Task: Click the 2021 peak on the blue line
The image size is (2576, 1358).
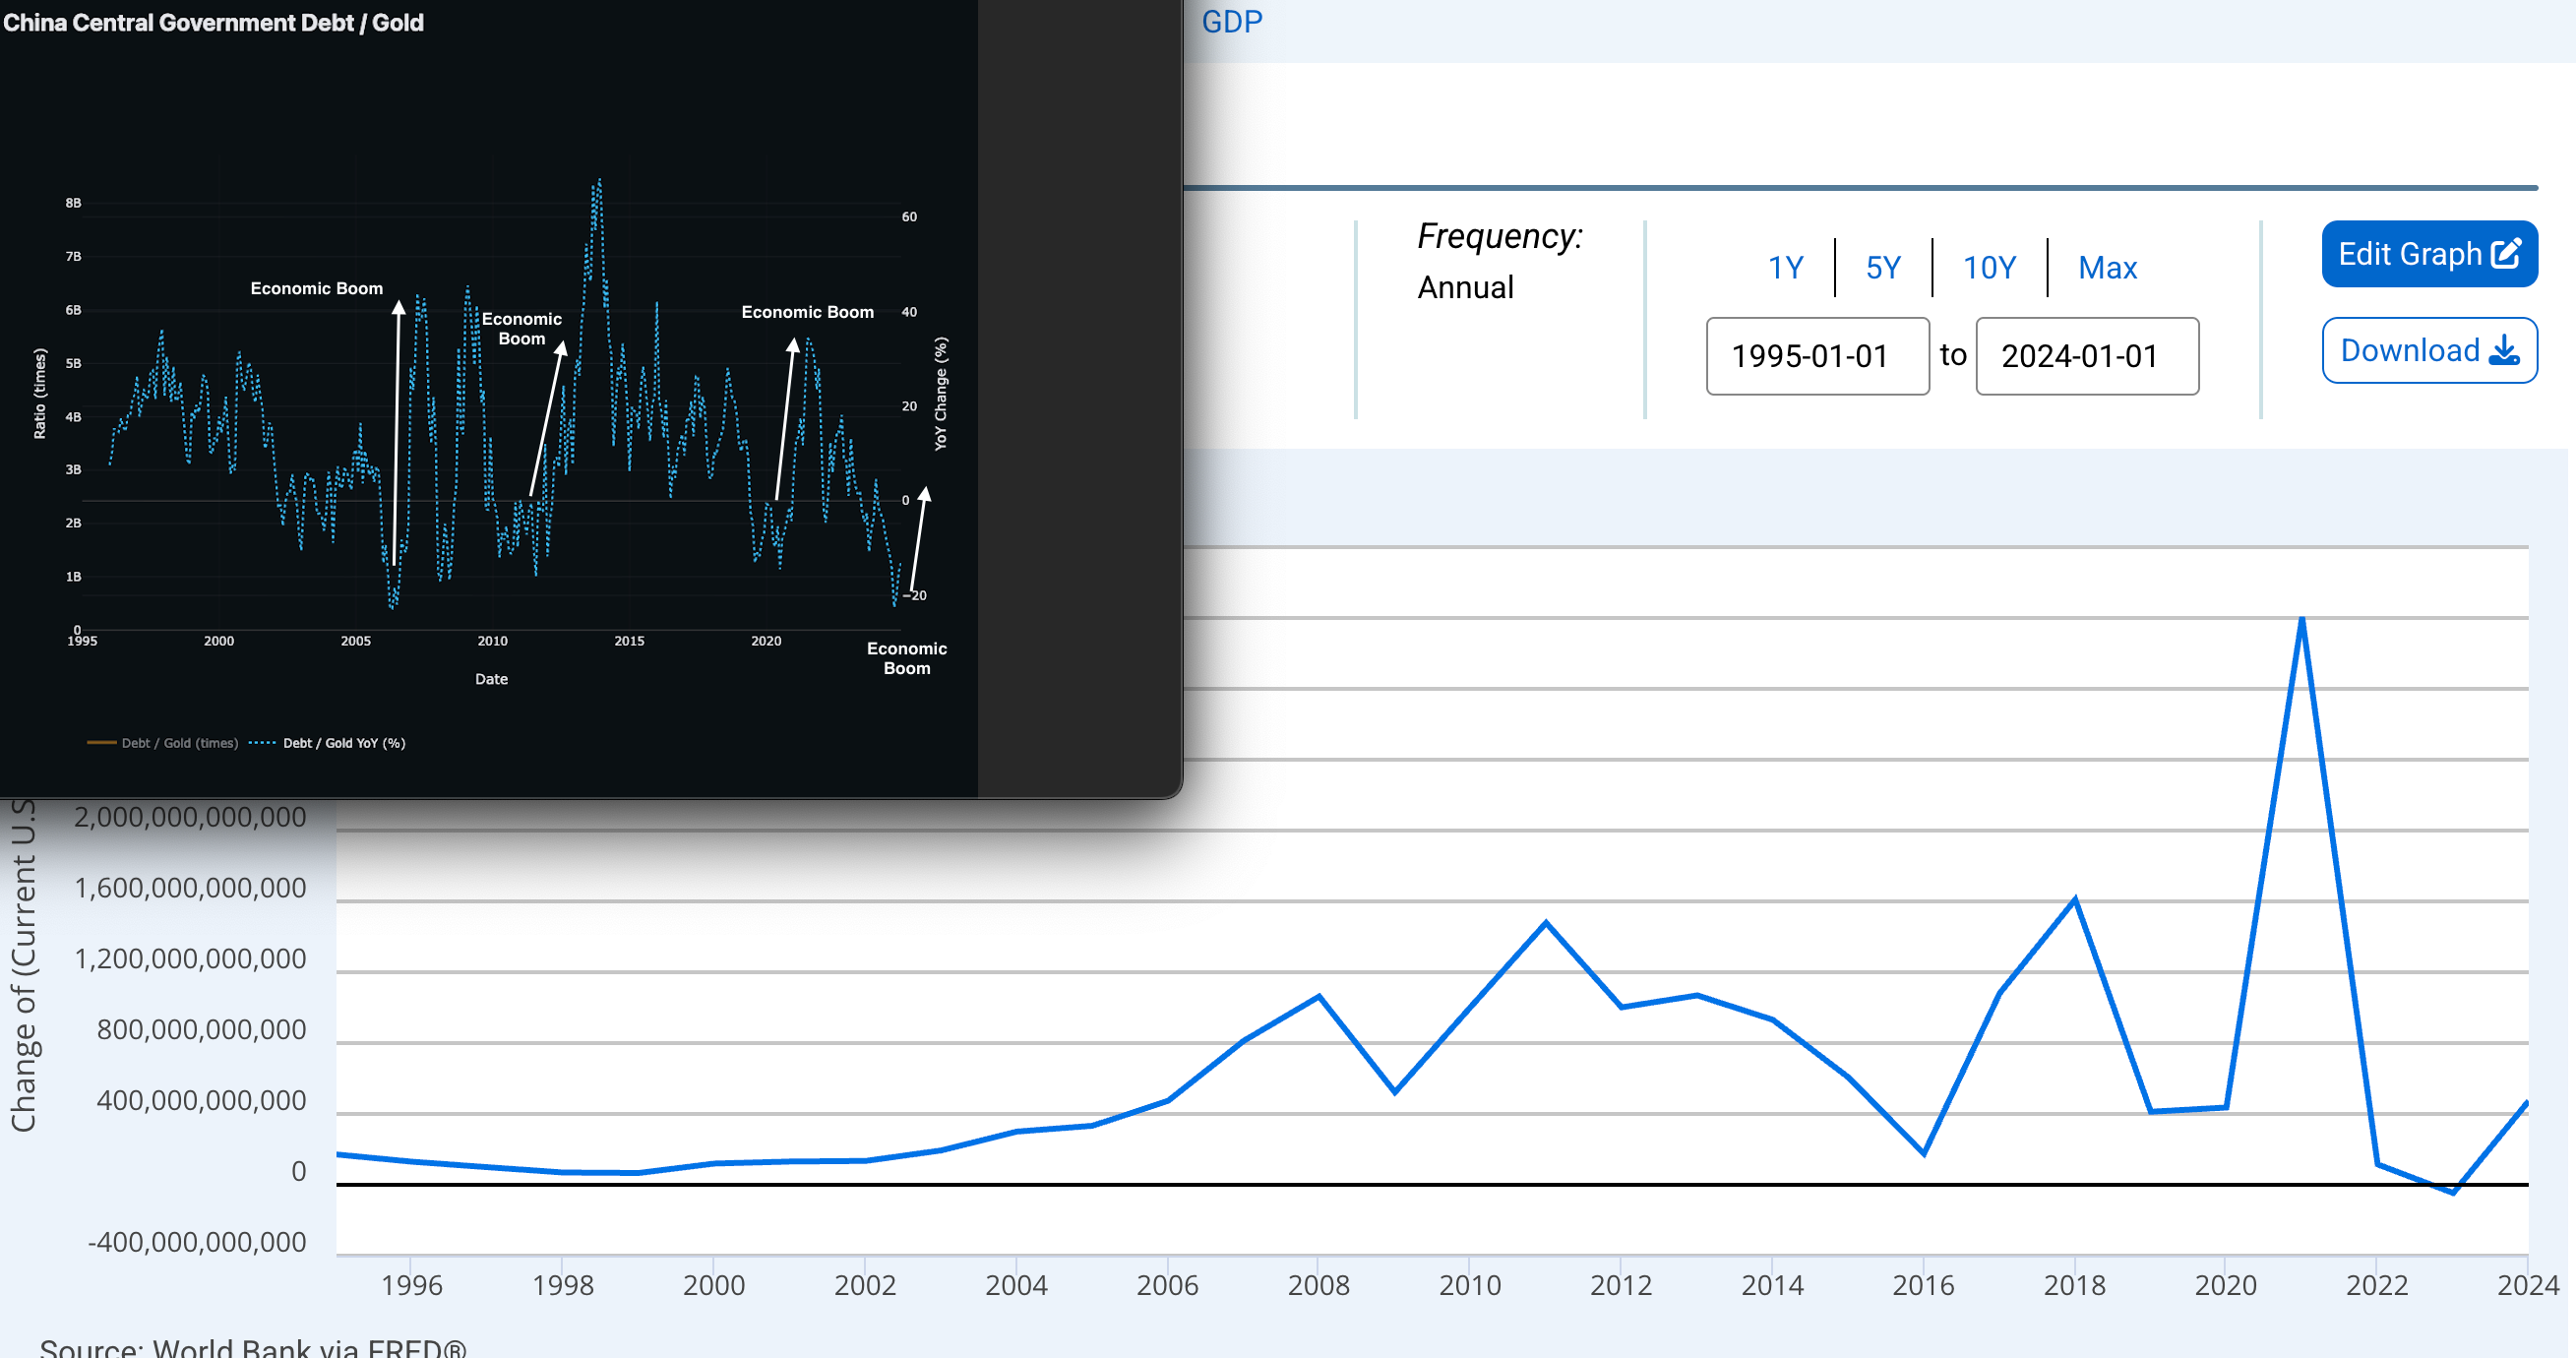Action: [2301, 620]
